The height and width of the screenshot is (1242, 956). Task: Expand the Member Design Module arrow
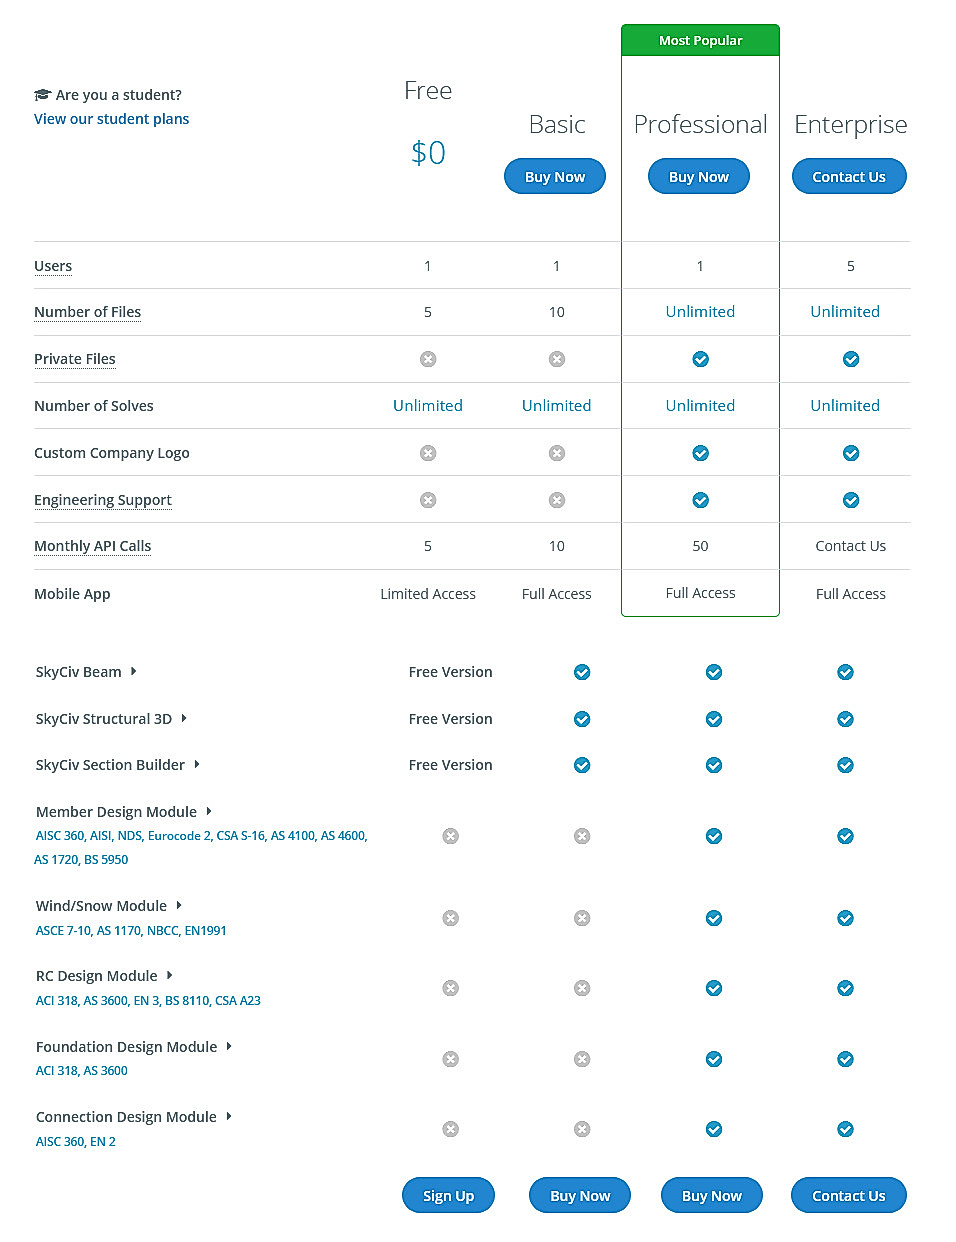(209, 812)
